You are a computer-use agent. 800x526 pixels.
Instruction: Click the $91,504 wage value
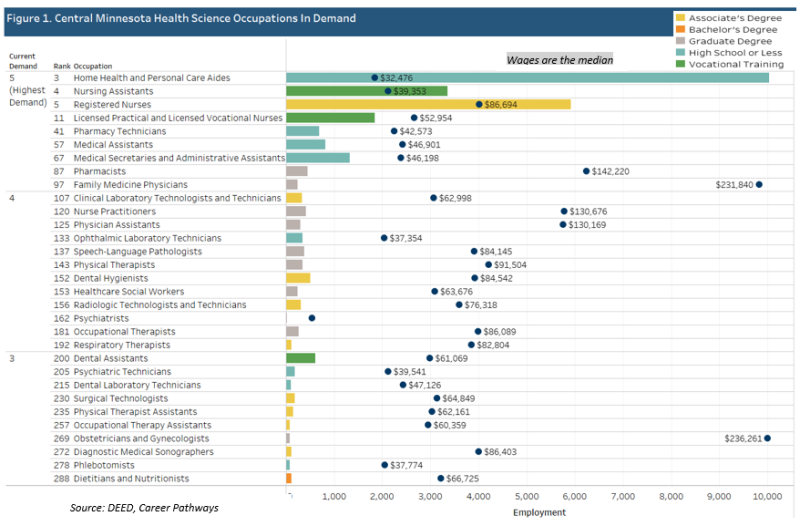510,264
